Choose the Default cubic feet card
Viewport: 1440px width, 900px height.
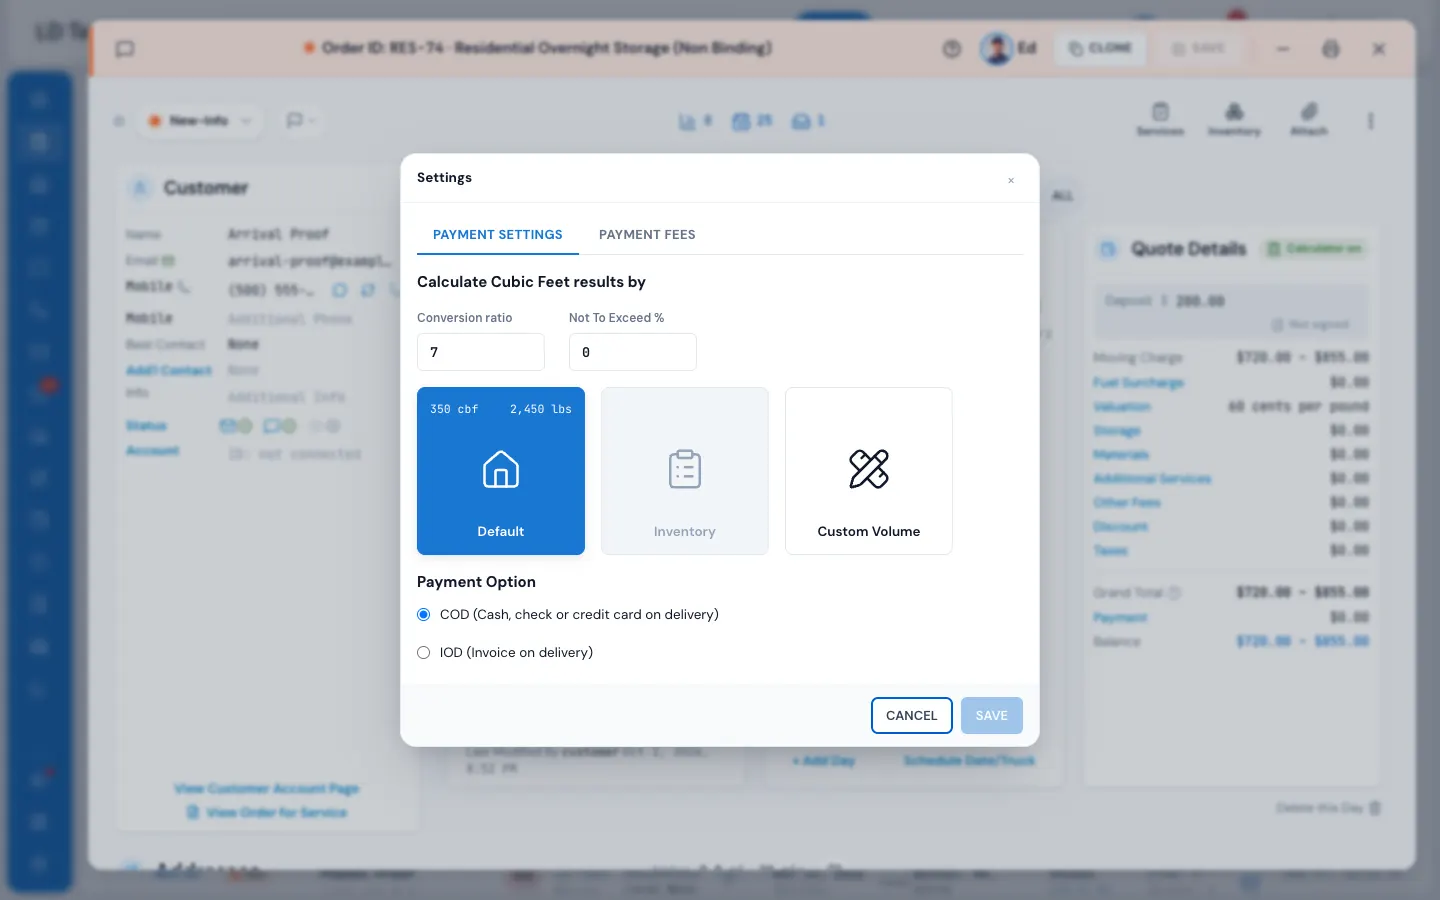click(x=501, y=471)
